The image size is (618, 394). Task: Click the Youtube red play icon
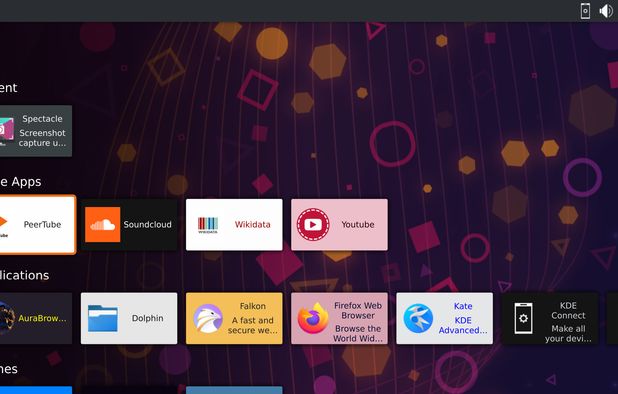pyautogui.click(x=313, y=225)
